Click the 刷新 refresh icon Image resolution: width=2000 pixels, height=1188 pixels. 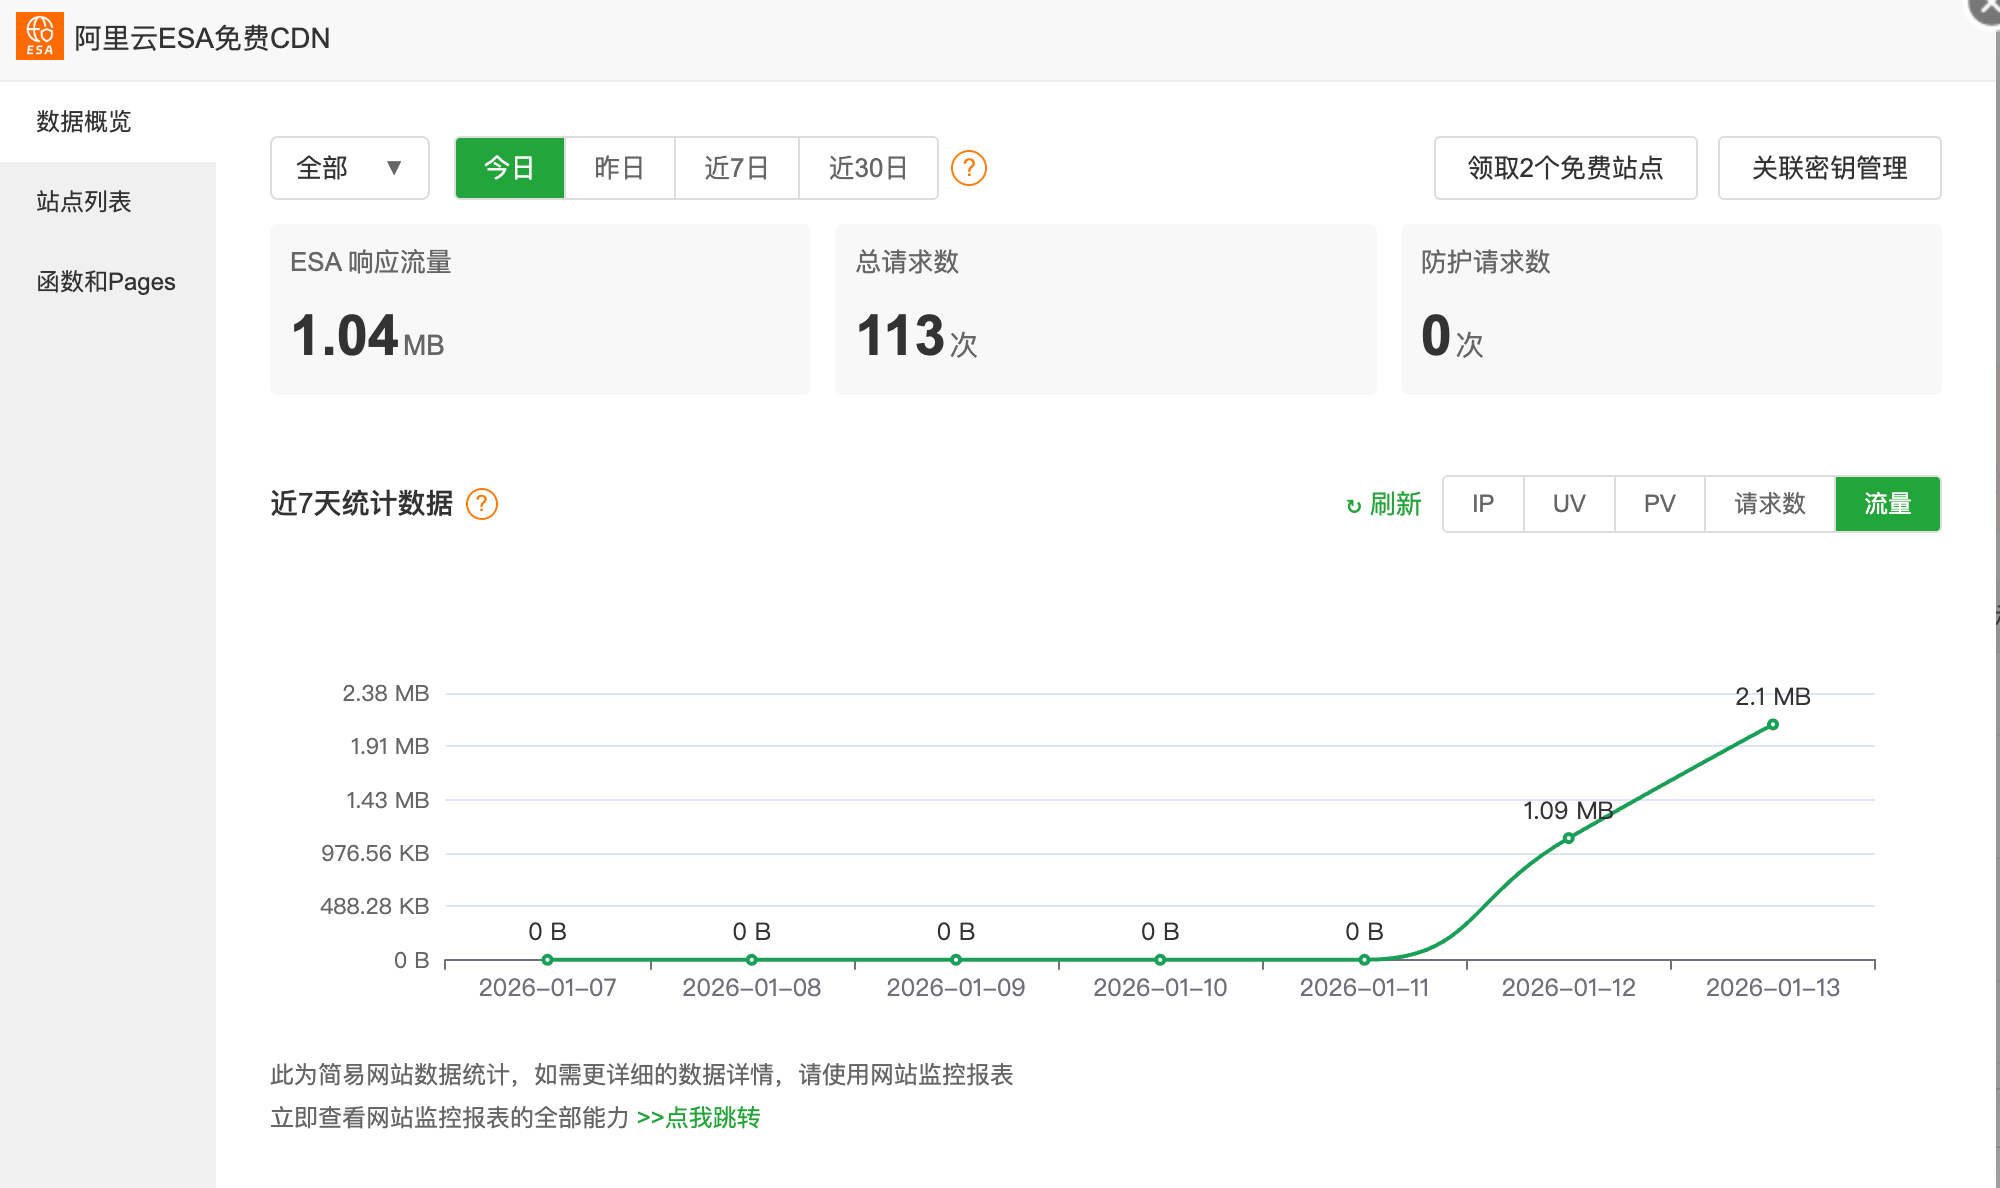point(1354,506)
